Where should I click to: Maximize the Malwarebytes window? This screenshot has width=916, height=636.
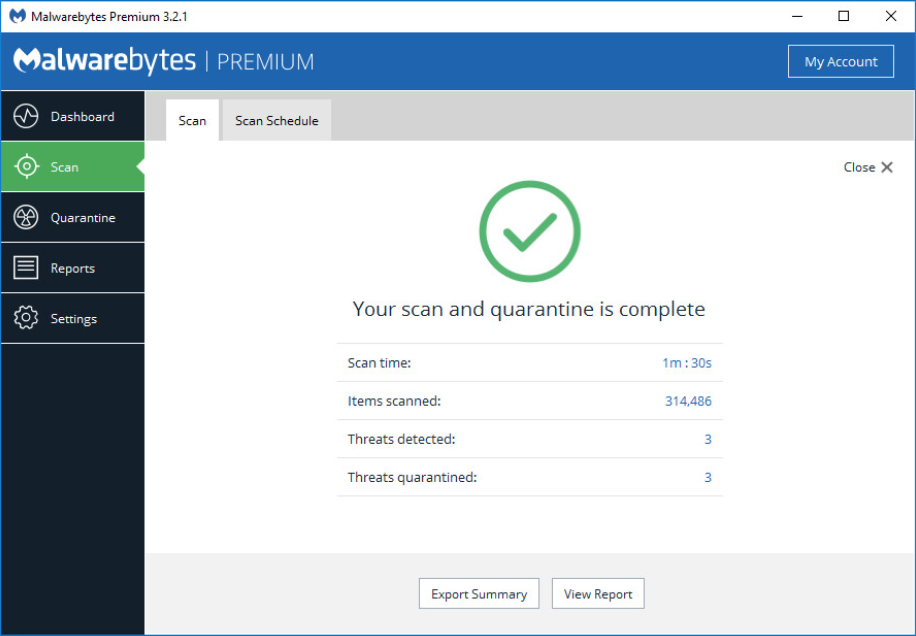point(844,16)
